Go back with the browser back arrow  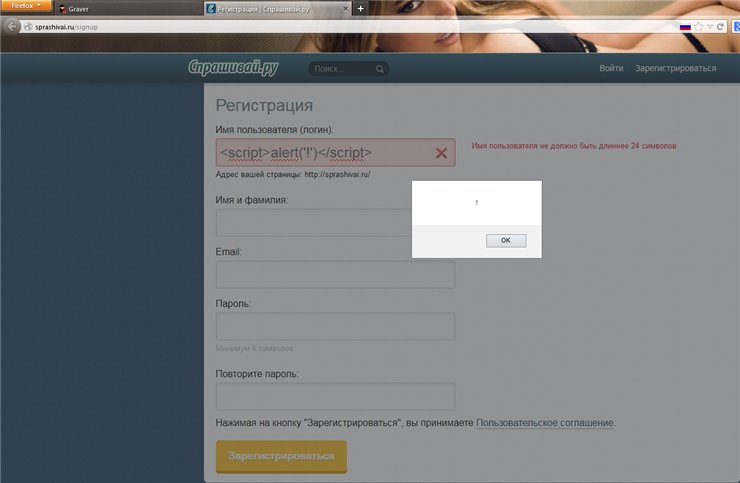[13, 26]
